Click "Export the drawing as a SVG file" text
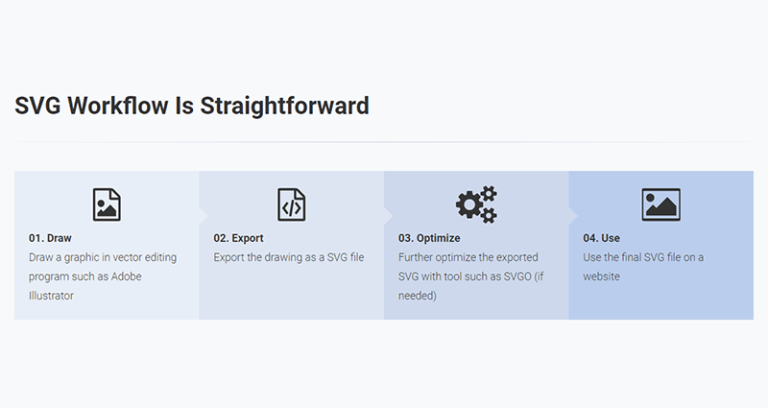768x408 pixels. tap(289, 257)
